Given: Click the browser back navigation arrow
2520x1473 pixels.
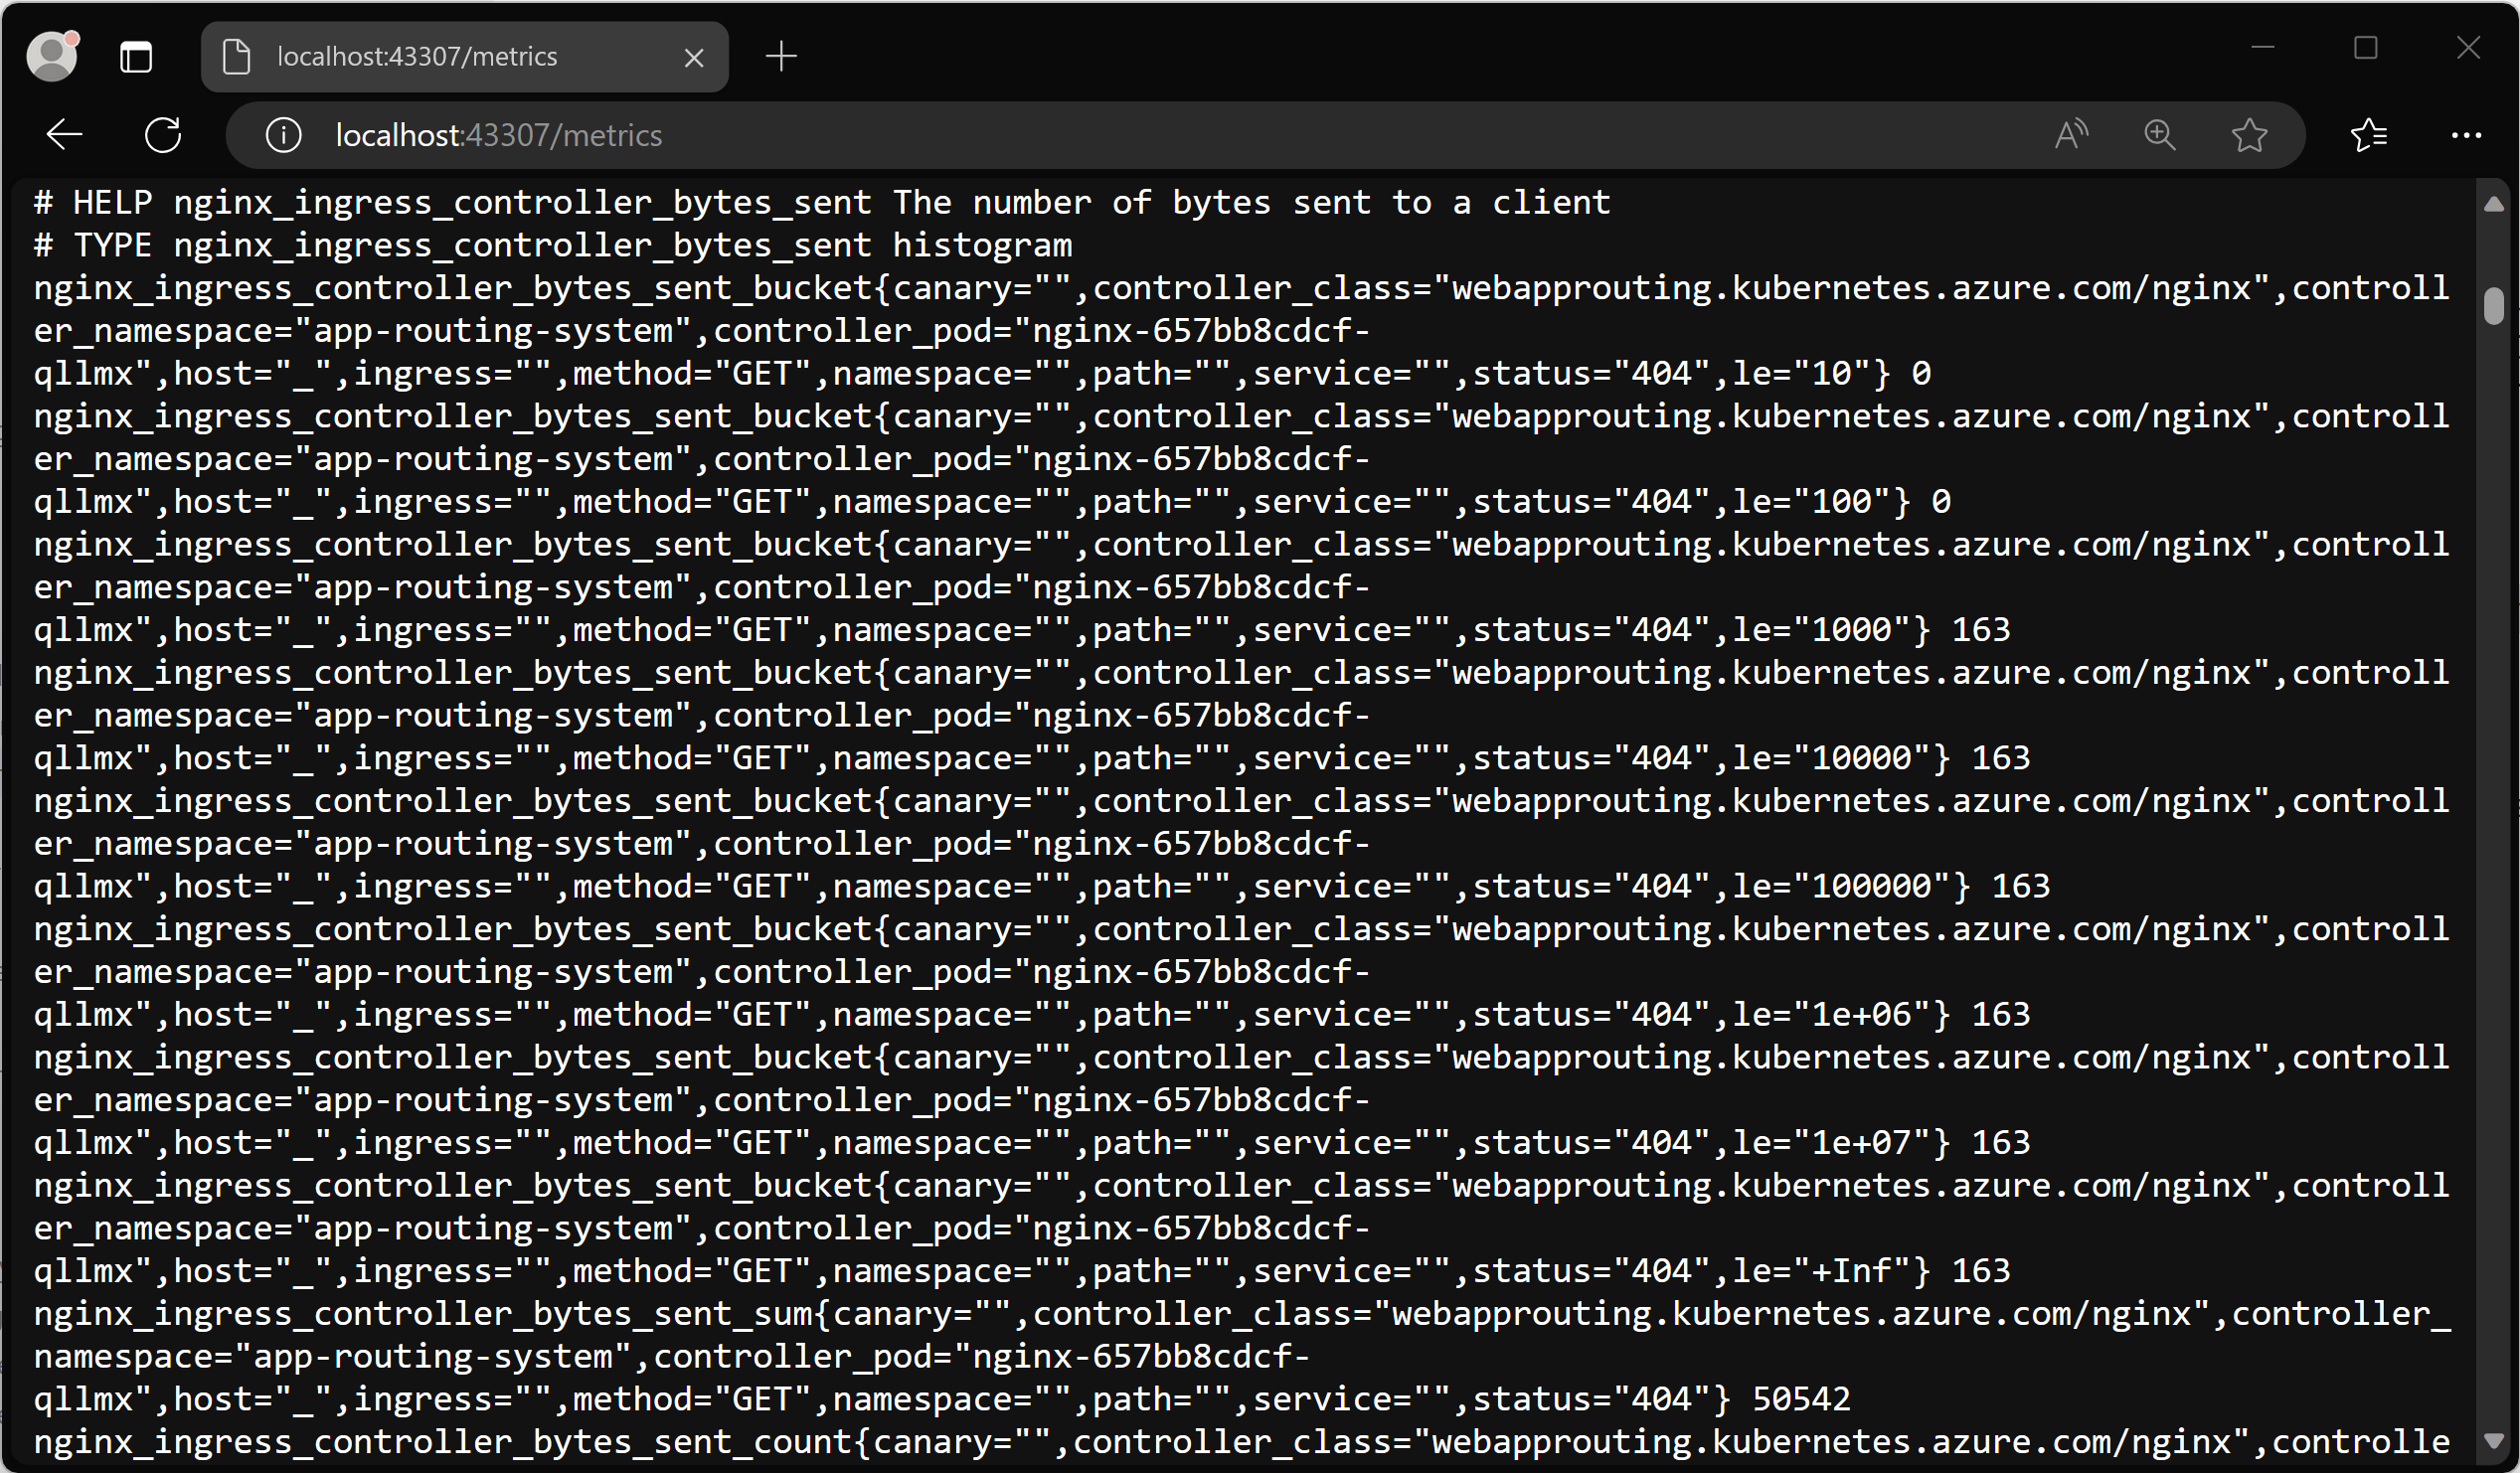Looking at the screenshot, I should (x=65, y=135).
